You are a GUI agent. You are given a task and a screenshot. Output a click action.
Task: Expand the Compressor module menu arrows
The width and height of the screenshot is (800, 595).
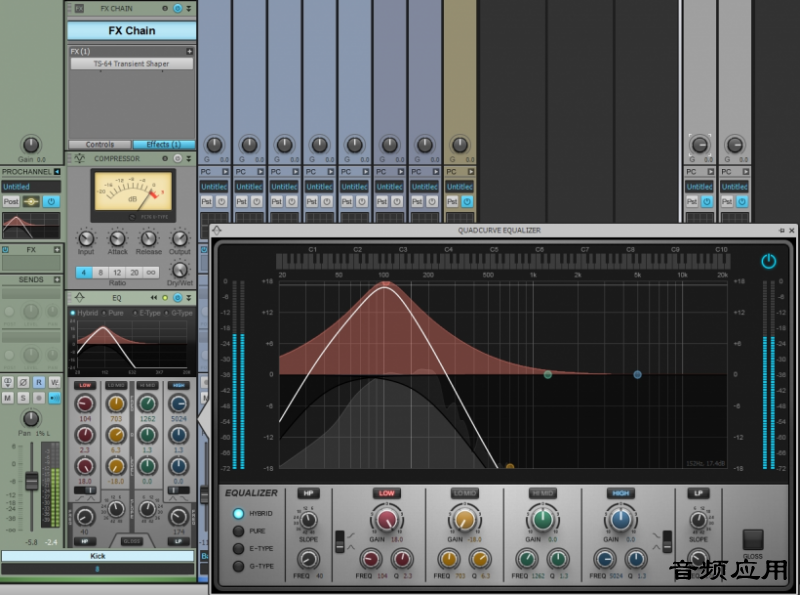tap(188, 159)
